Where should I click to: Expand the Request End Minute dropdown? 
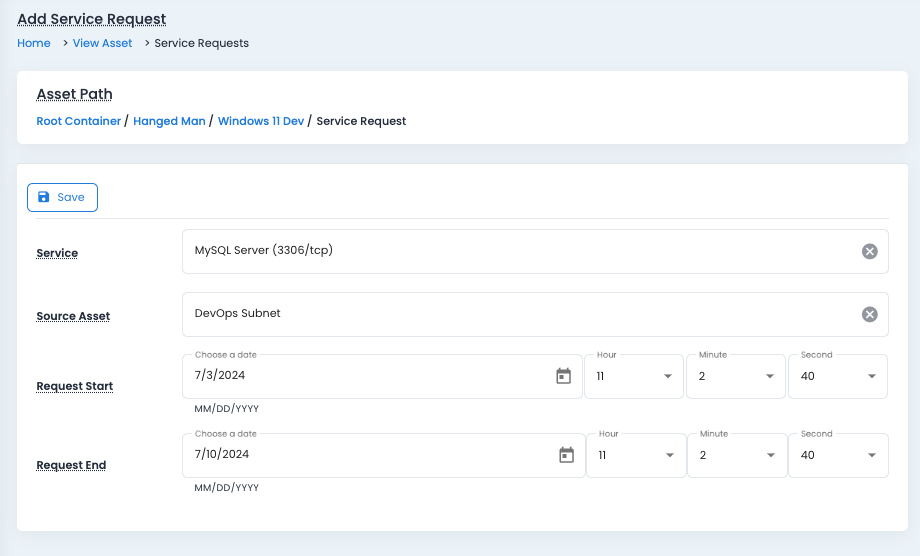click(x=736, y=455)
